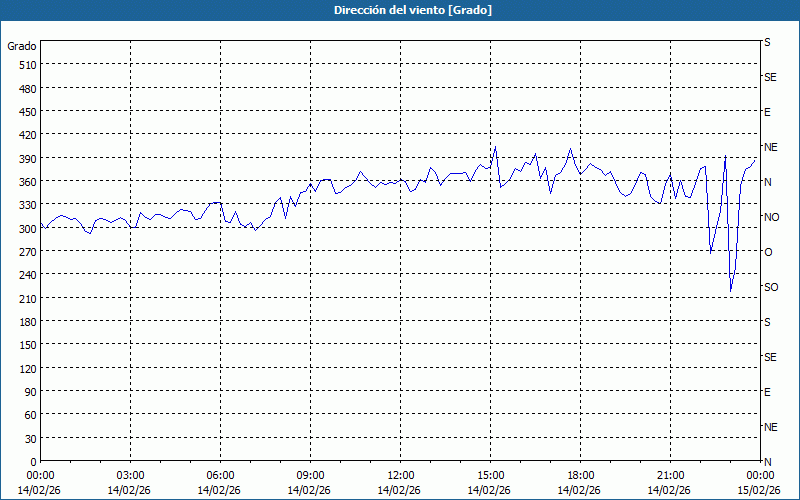Click the lowest dip of the wind line

tap(731, 291)
